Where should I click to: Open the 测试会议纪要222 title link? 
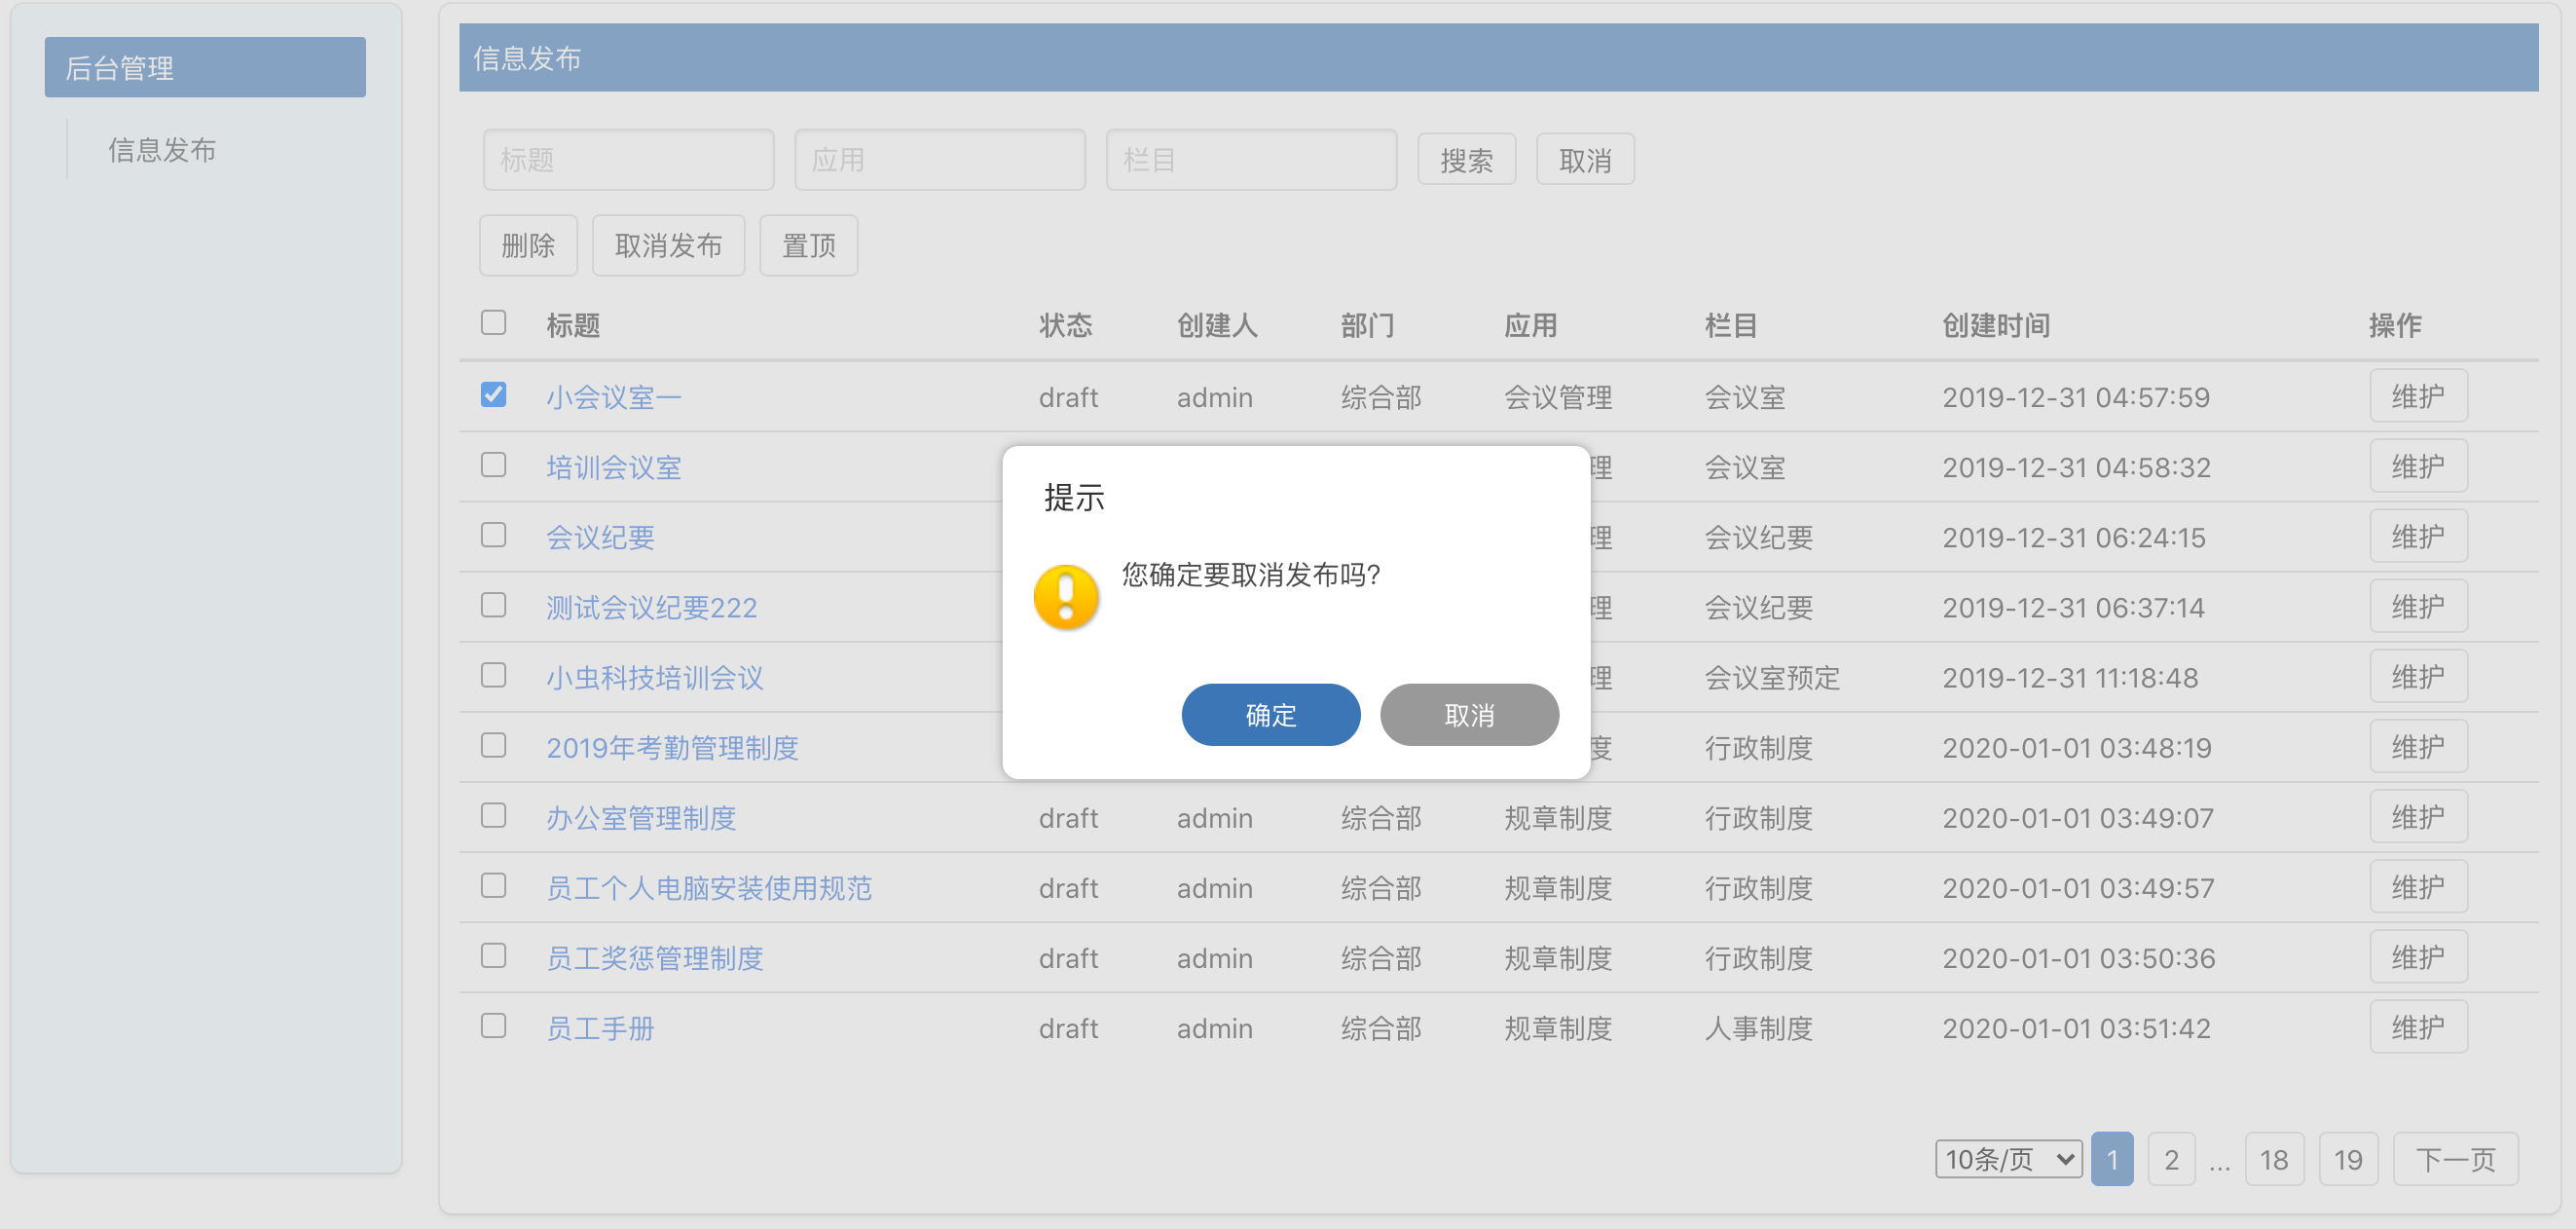pyautogui.click(x=651, y=607)
